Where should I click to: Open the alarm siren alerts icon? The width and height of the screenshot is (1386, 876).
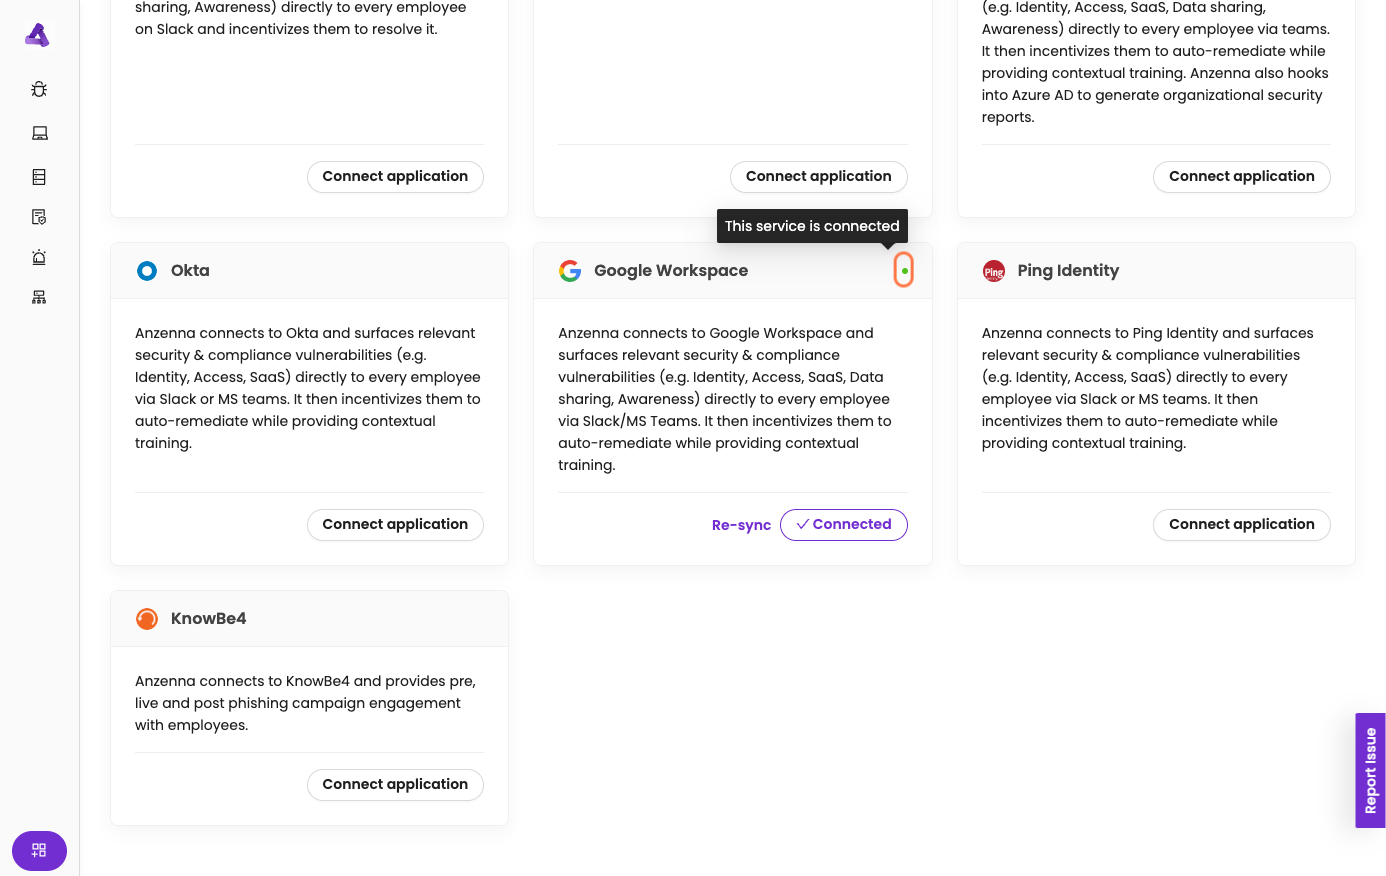39,257
